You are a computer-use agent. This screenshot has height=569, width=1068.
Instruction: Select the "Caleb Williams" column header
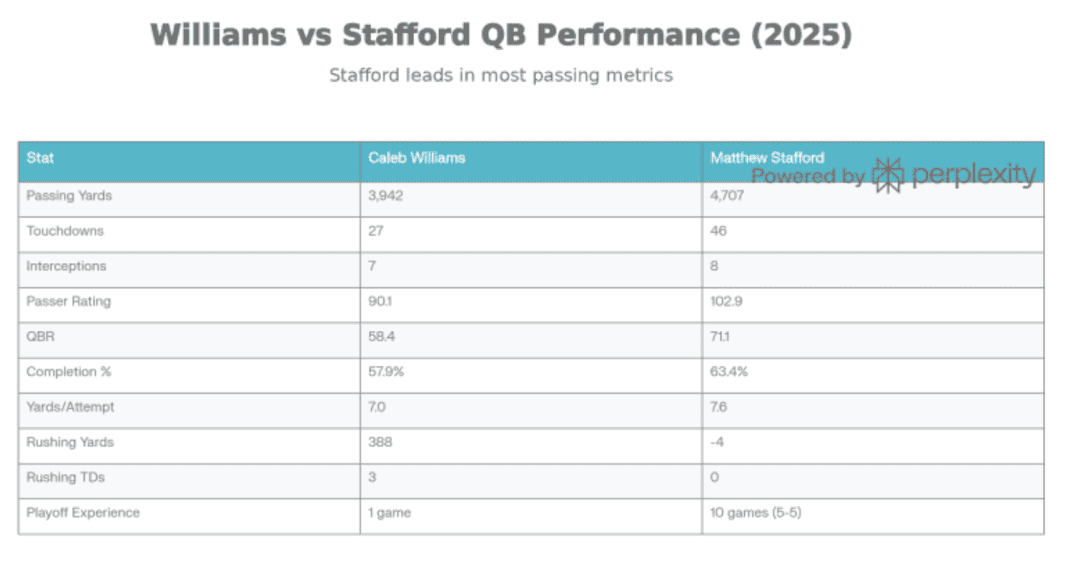tap(416, 158)
